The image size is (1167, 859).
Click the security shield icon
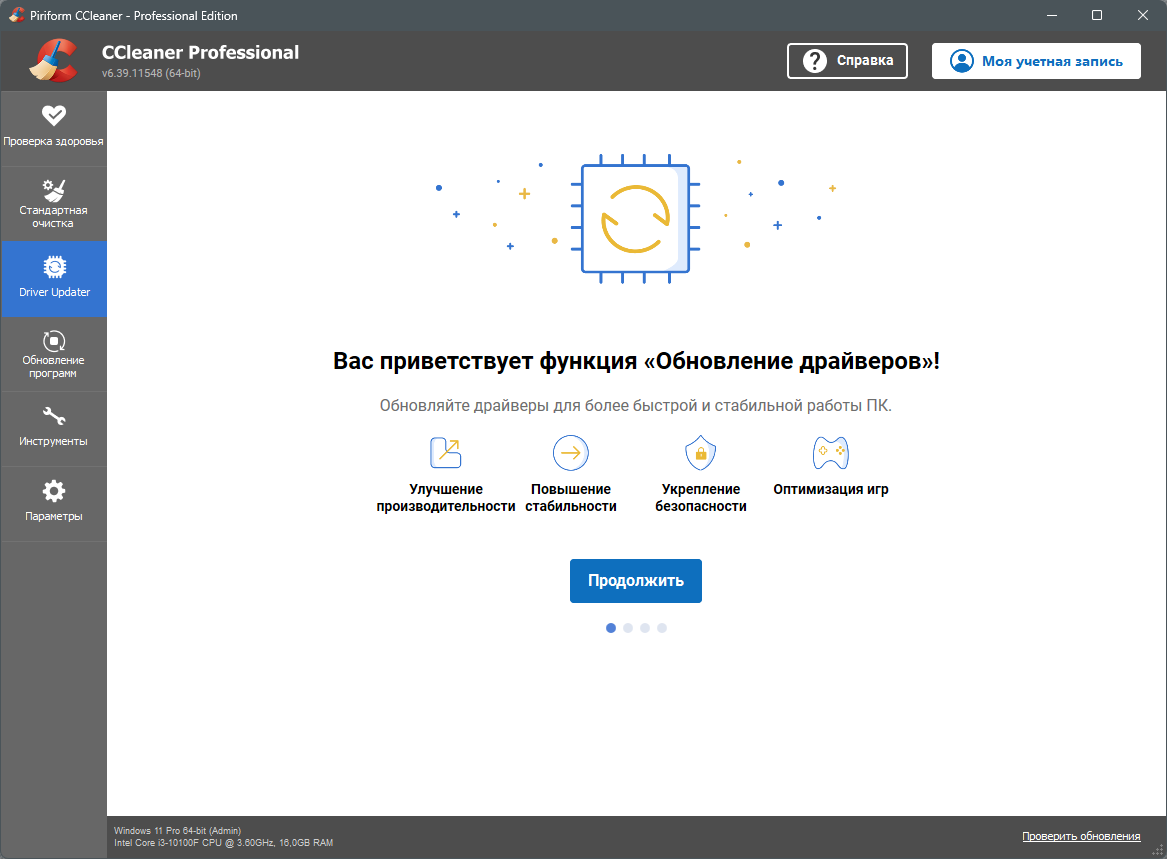[x=700, y=453]
